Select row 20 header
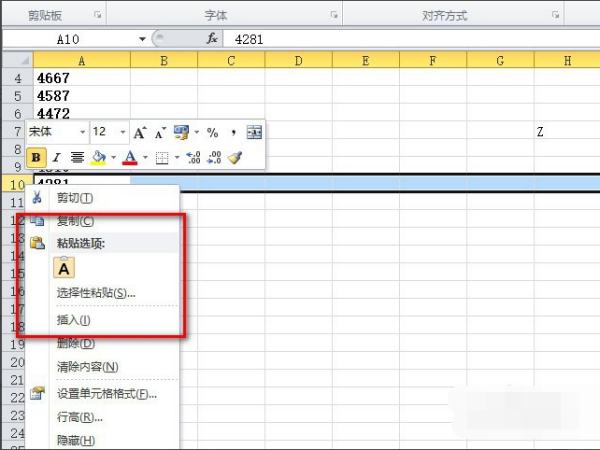The image size is (600, 450). (x=14, y=362)
